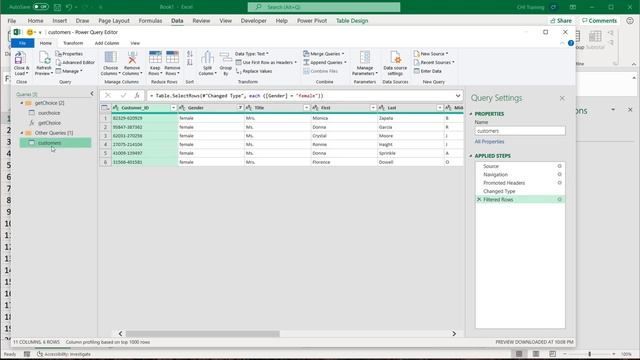Click Replace Values

254,71
